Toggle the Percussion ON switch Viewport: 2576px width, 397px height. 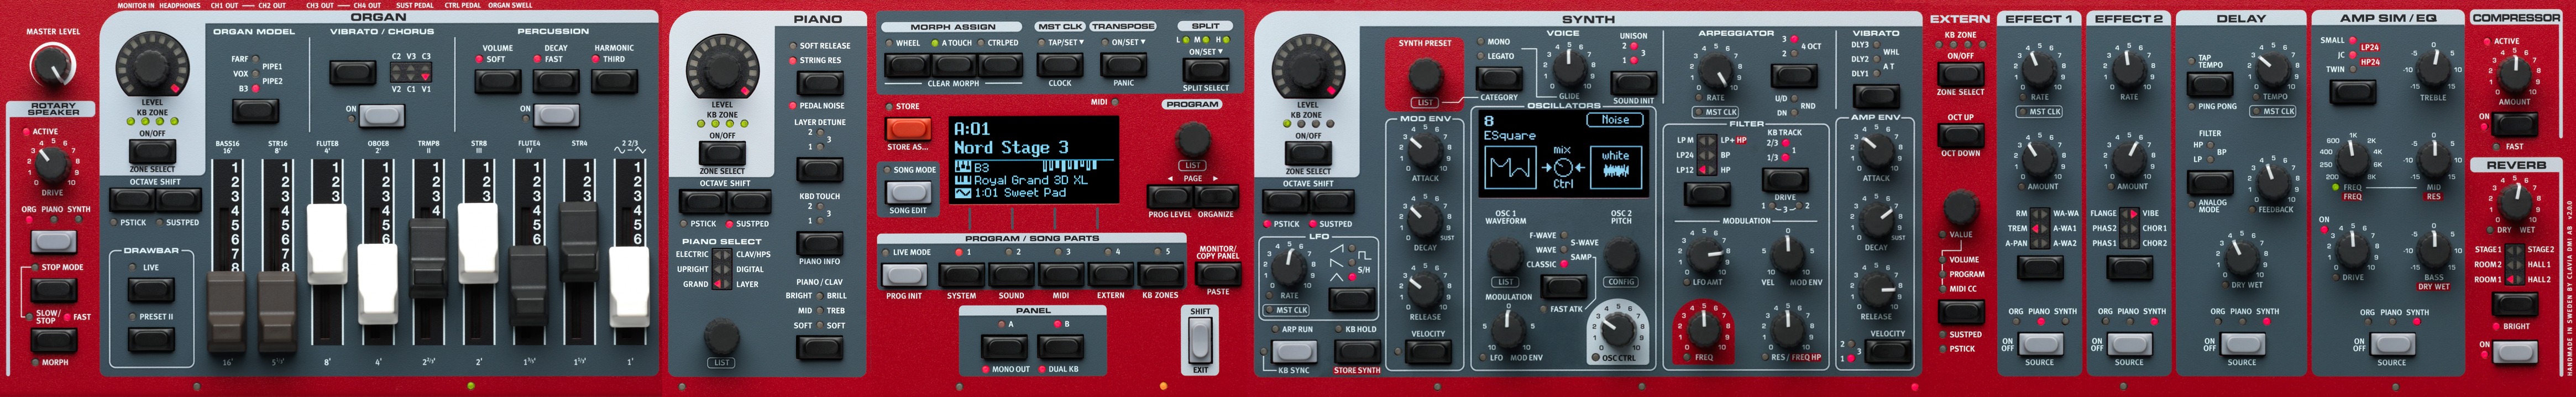click(555, 116)
